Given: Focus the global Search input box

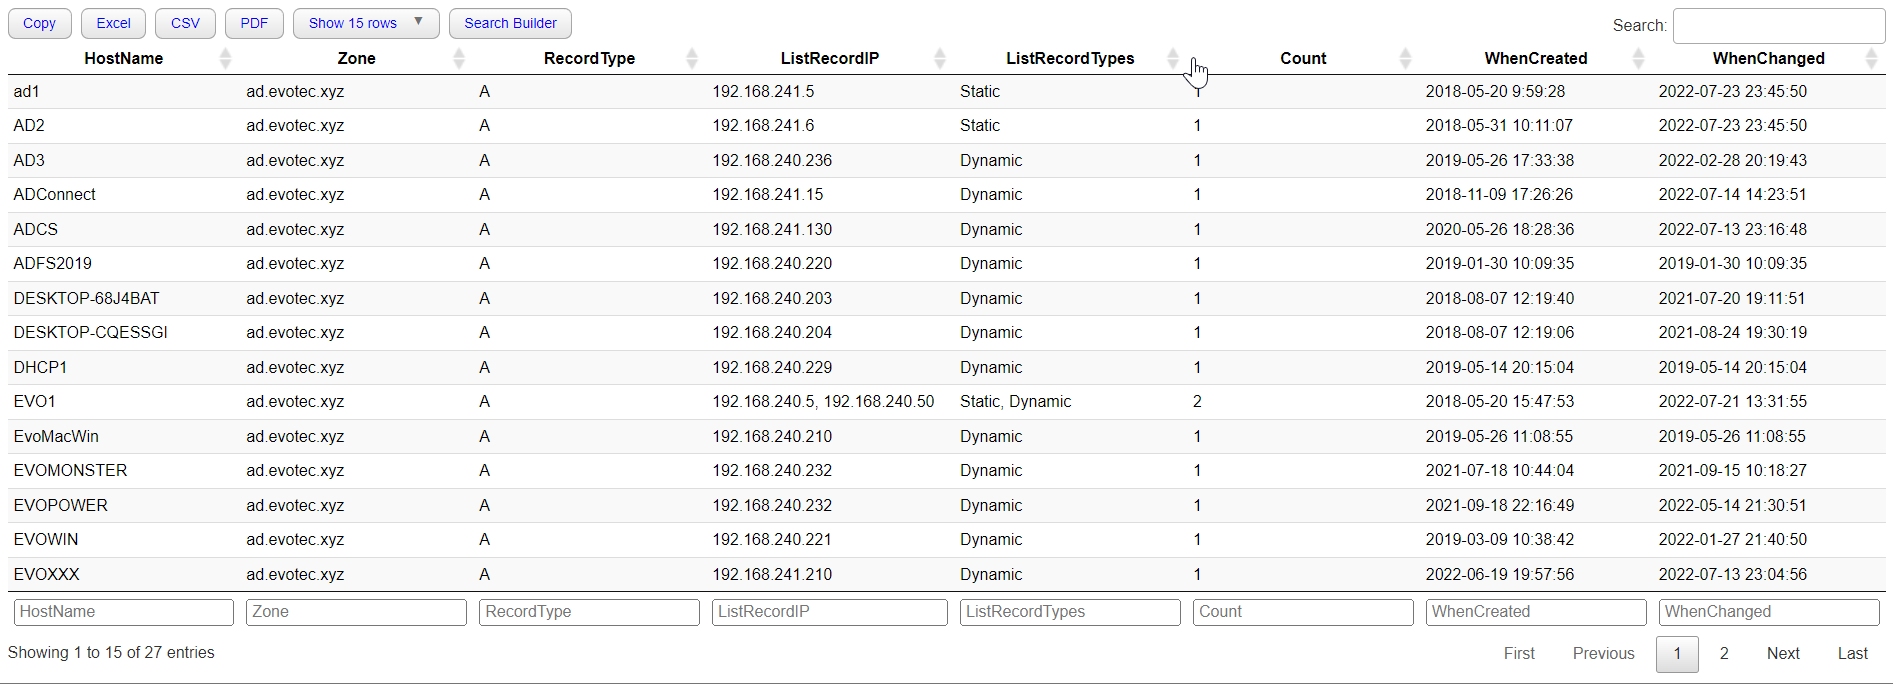Looking at the screenshot, I should [1778, 26].
